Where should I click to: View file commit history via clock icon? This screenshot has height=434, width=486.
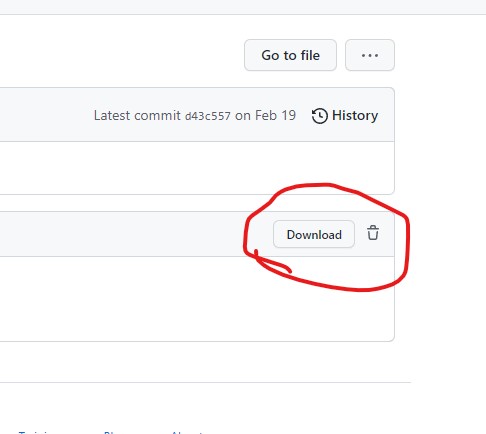[319, 116]
